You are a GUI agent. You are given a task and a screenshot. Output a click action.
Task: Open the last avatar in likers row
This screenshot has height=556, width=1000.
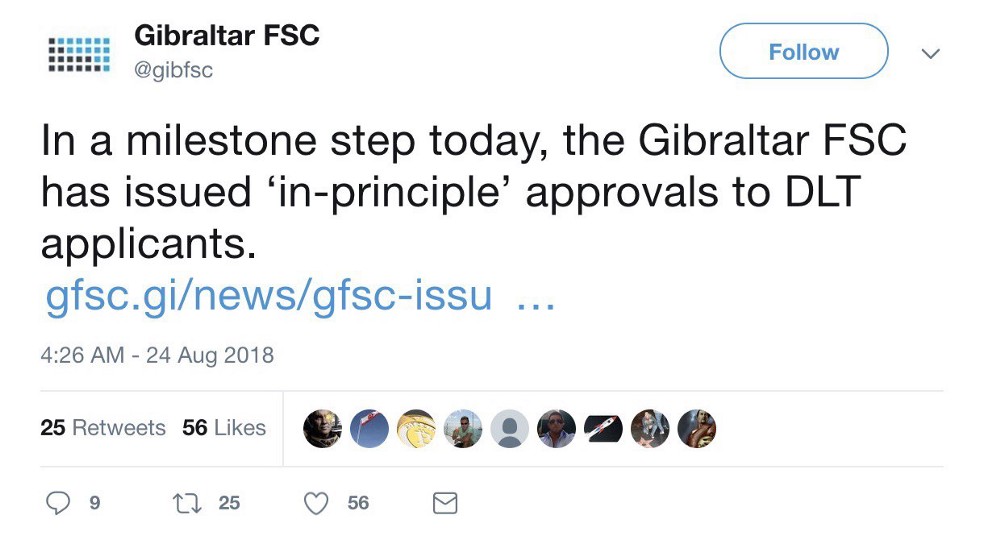pyautogui.click(x=696, y=428)
